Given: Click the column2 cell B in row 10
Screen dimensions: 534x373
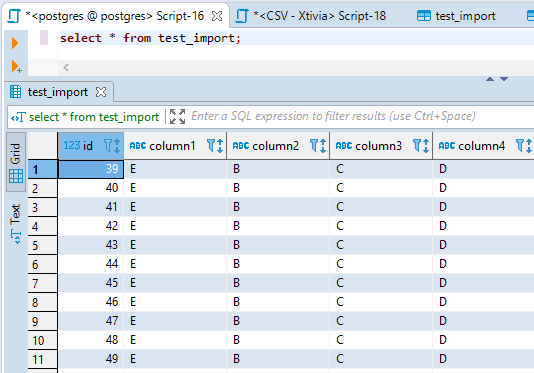Looking at the screenshot, I should 278,340.
